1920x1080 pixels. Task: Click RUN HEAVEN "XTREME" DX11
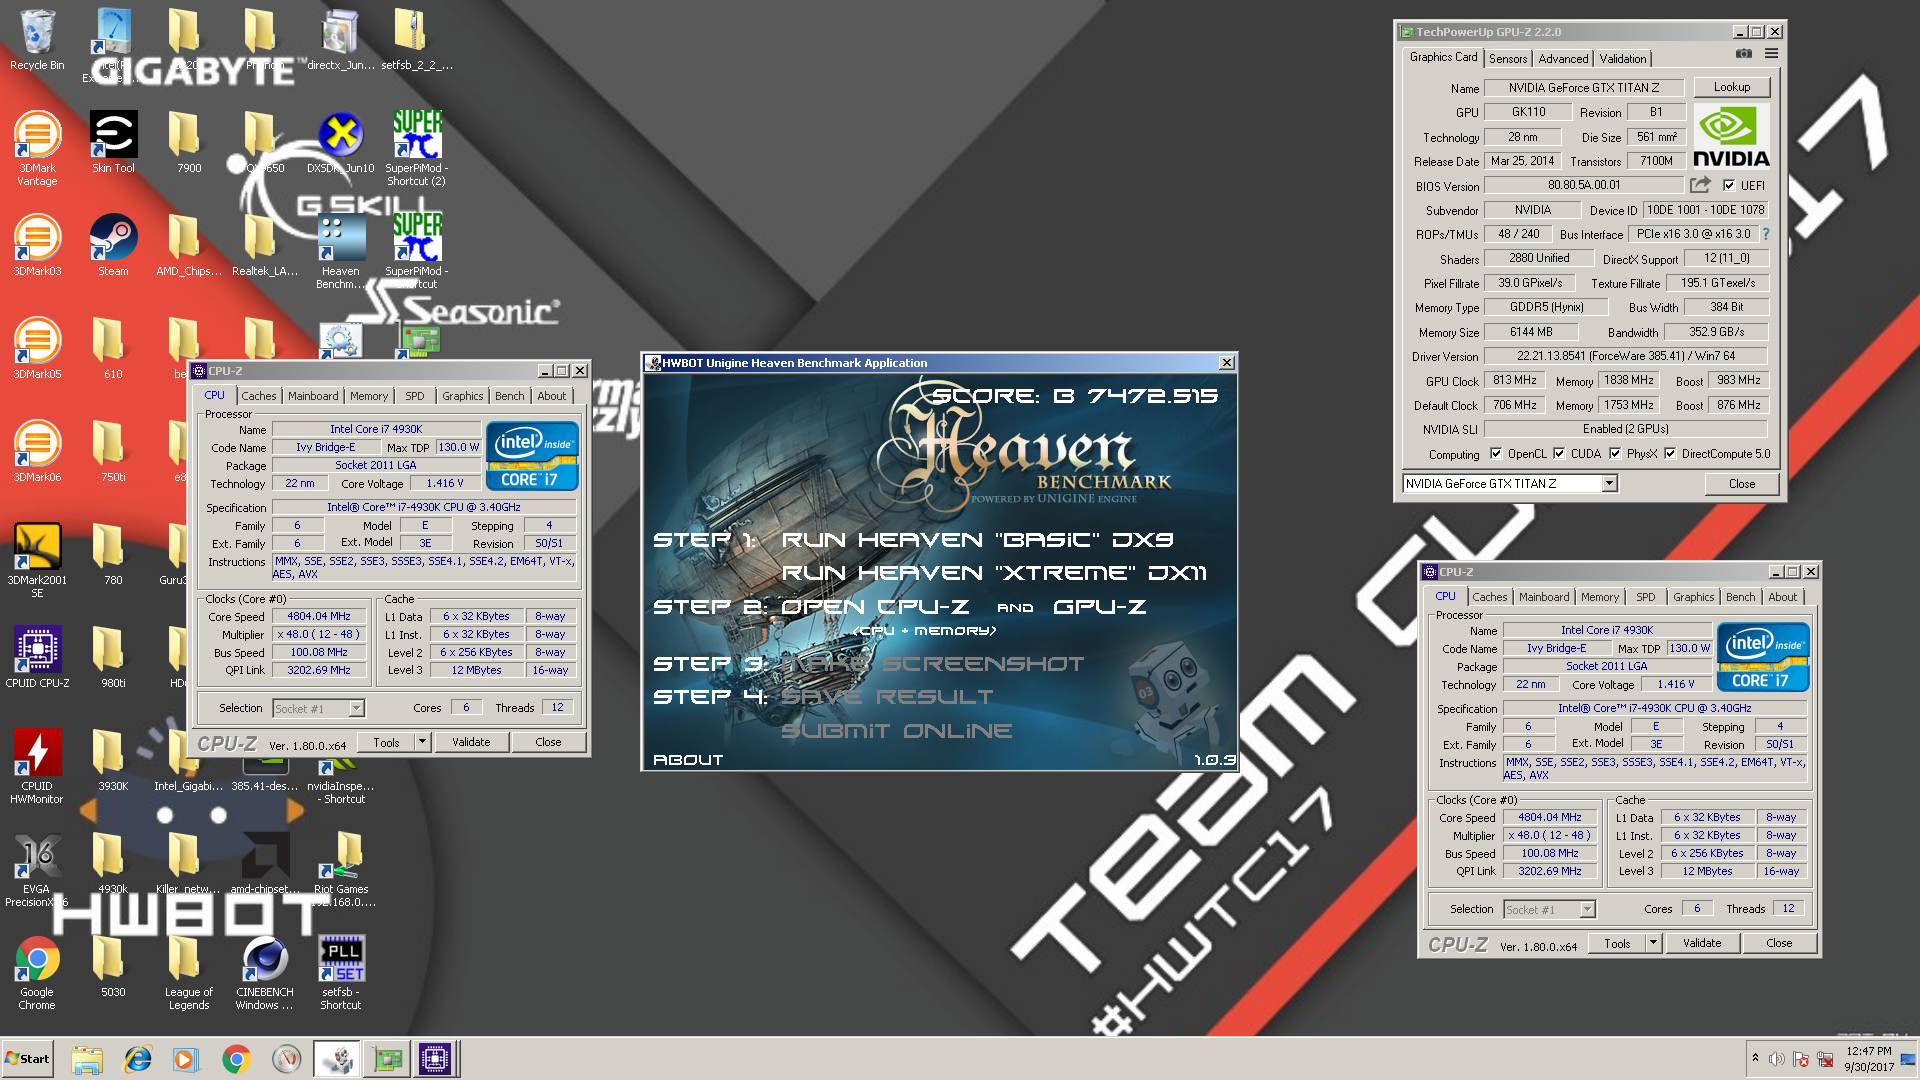point(994,573)
